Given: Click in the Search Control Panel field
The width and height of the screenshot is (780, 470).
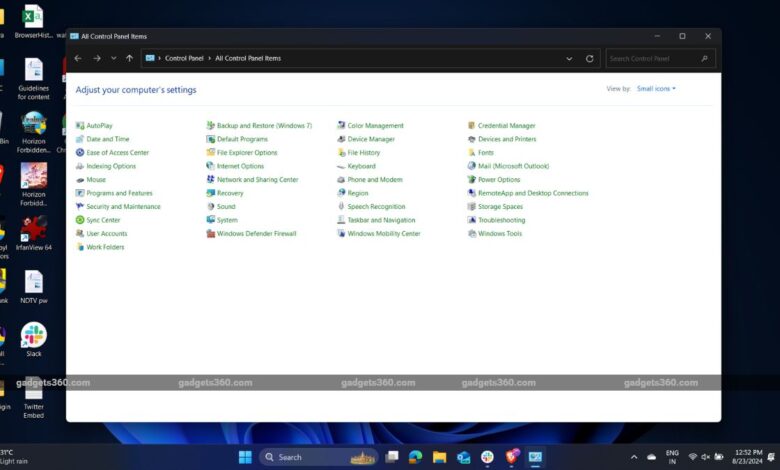Looking at the screenshot, I should (660, 59).
